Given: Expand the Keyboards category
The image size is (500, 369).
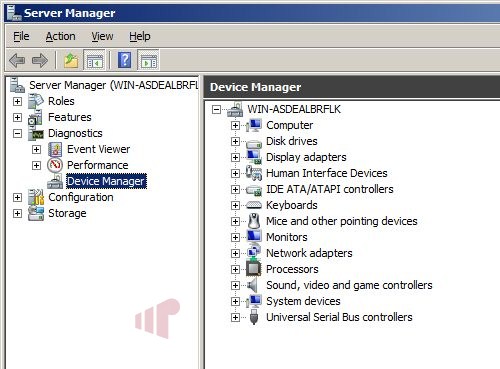Looking at the screenshot, I should (235, 205).
